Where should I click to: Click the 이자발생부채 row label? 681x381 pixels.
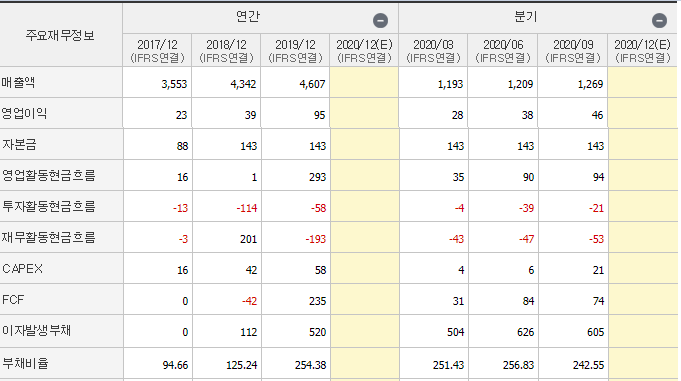[36, 331]
